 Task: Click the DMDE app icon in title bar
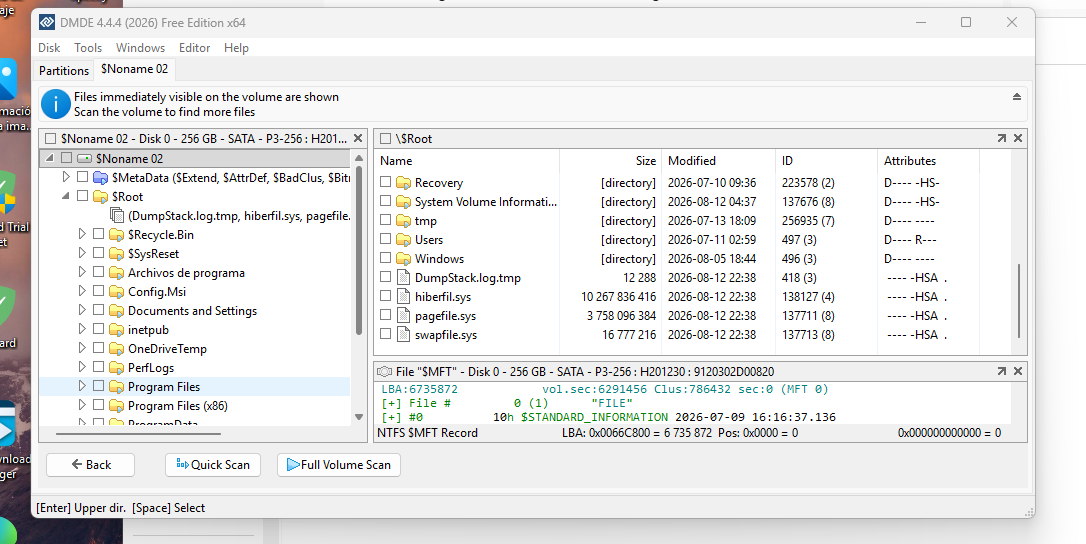tap(47, 23)
